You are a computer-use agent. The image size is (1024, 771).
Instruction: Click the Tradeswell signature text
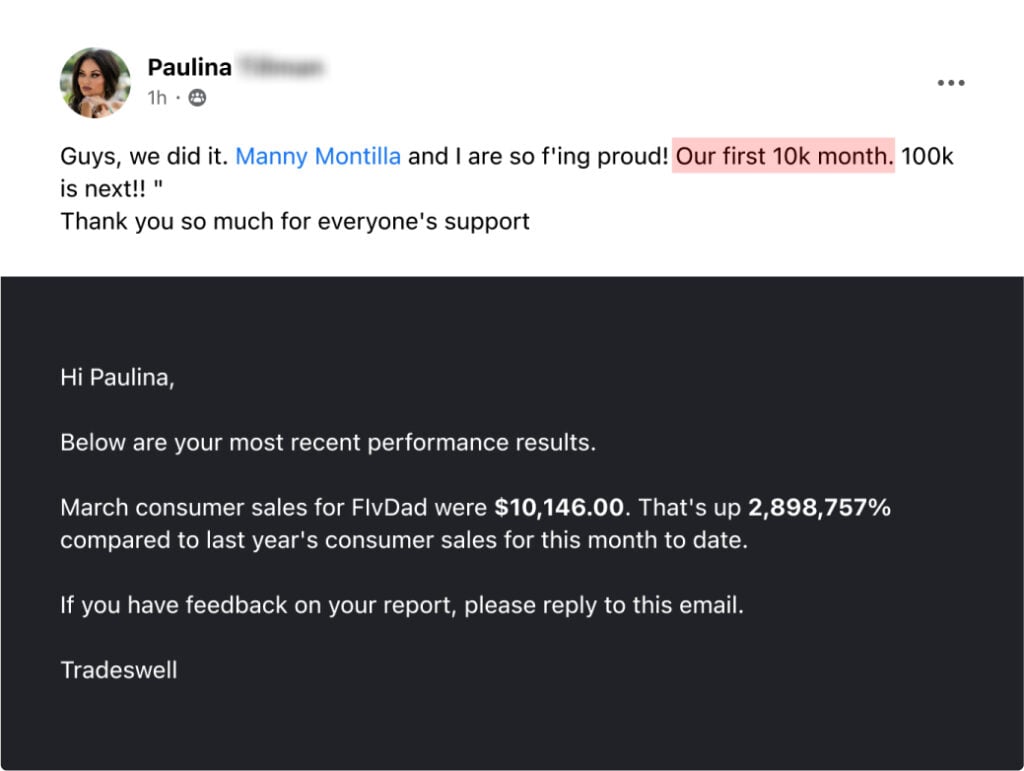tap(119, 670)
